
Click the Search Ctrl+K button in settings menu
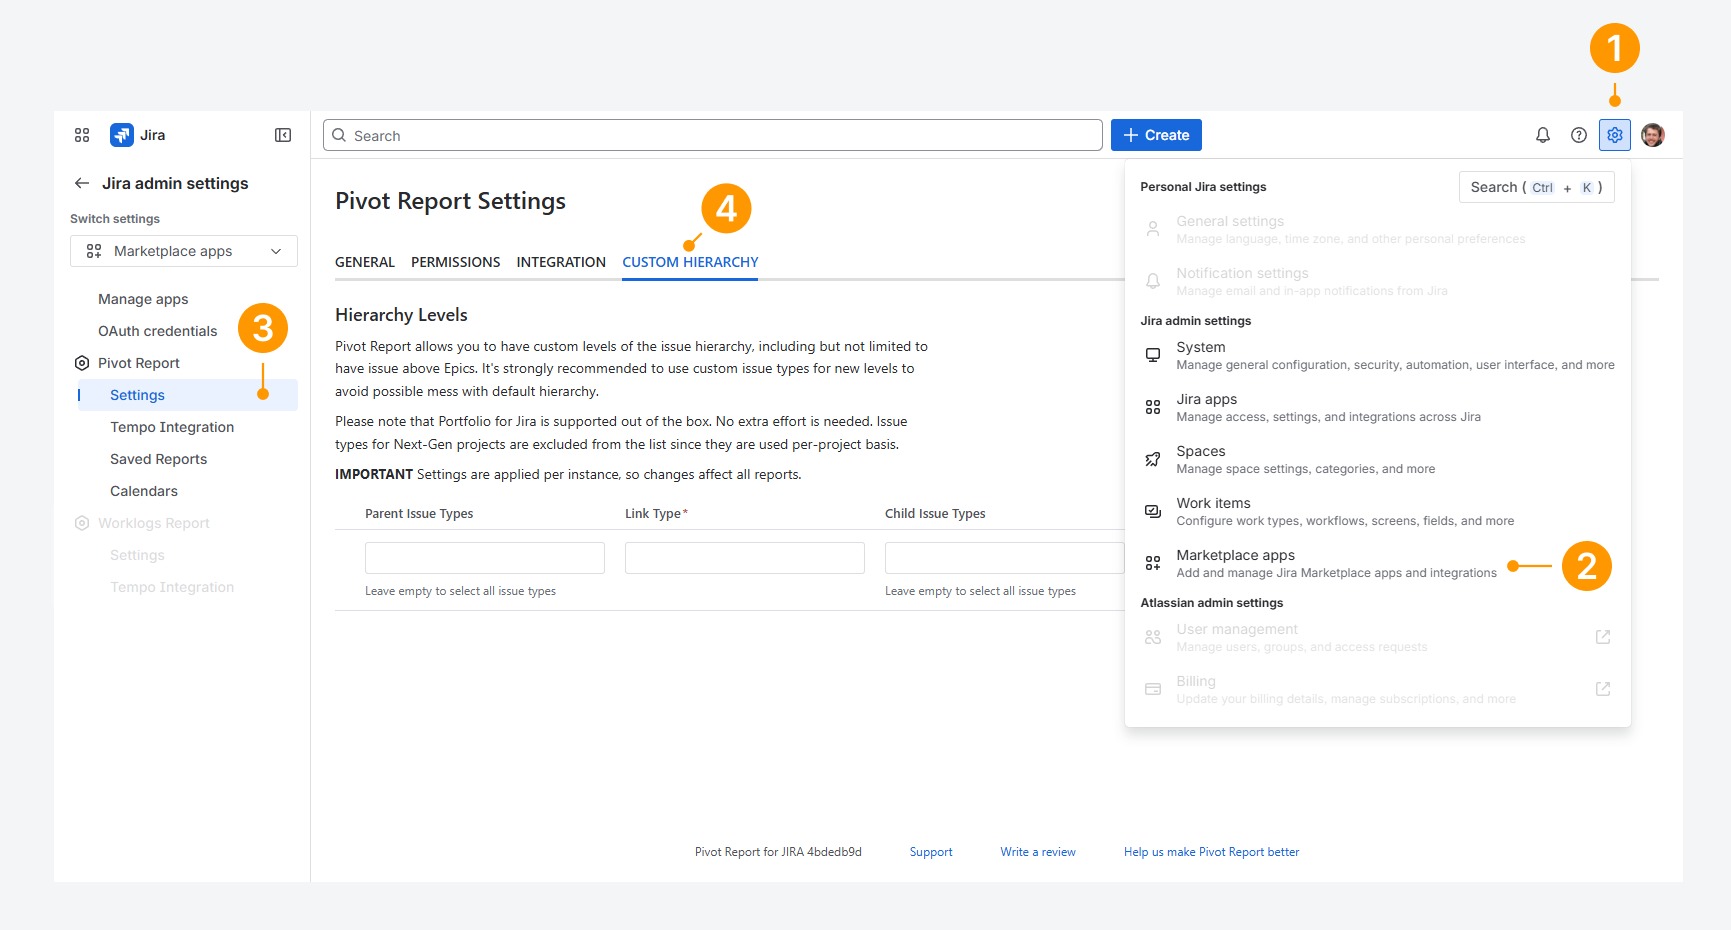point(1537,187)
